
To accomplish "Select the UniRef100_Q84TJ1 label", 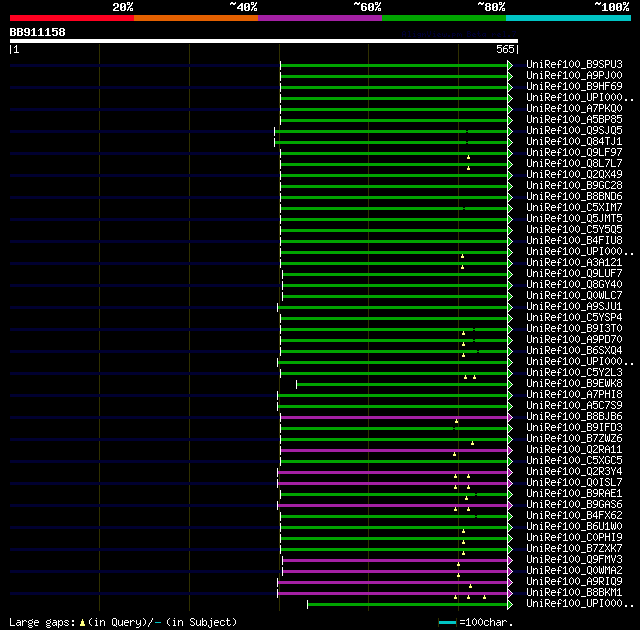I will pyautogui.click(x=574, y=142).
